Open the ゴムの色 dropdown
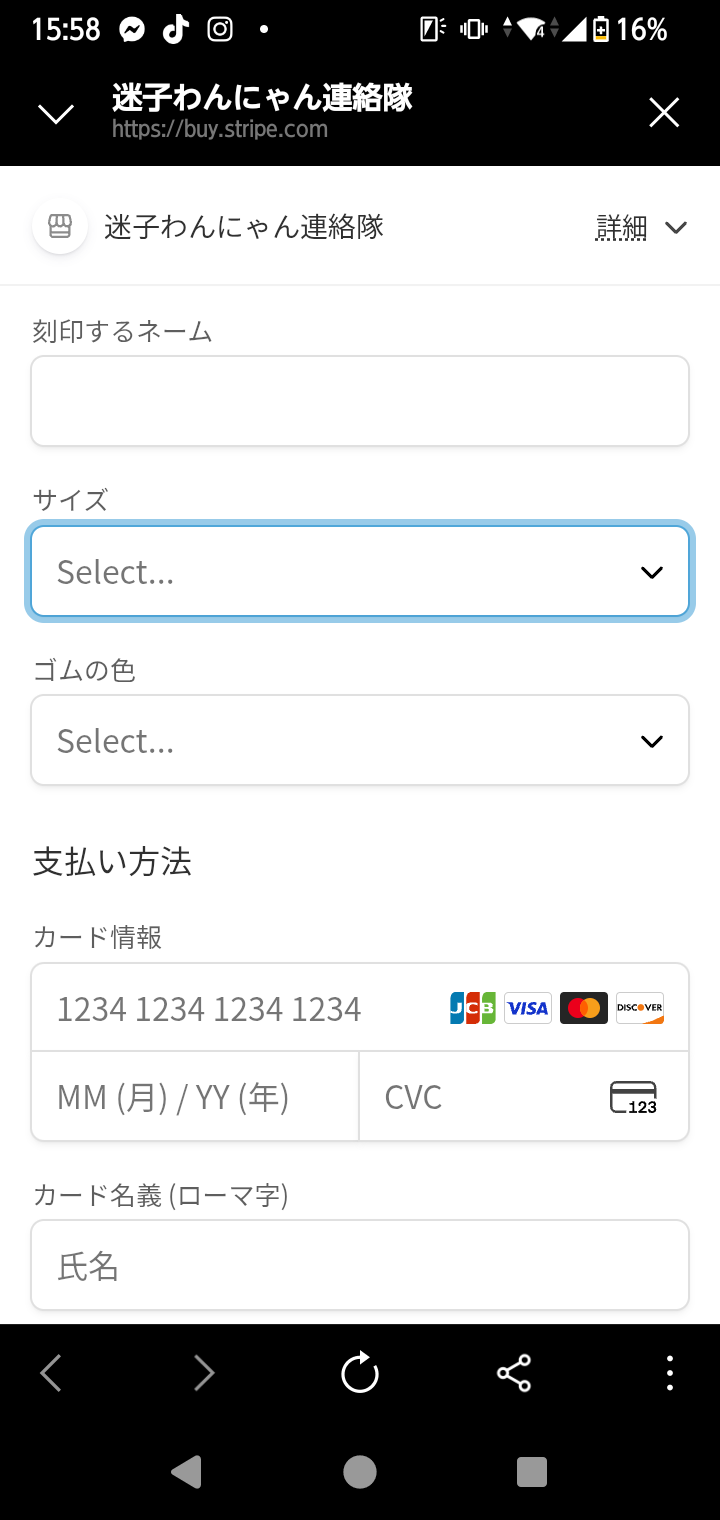Viewport: 720px width, 1520px height. 360,740
